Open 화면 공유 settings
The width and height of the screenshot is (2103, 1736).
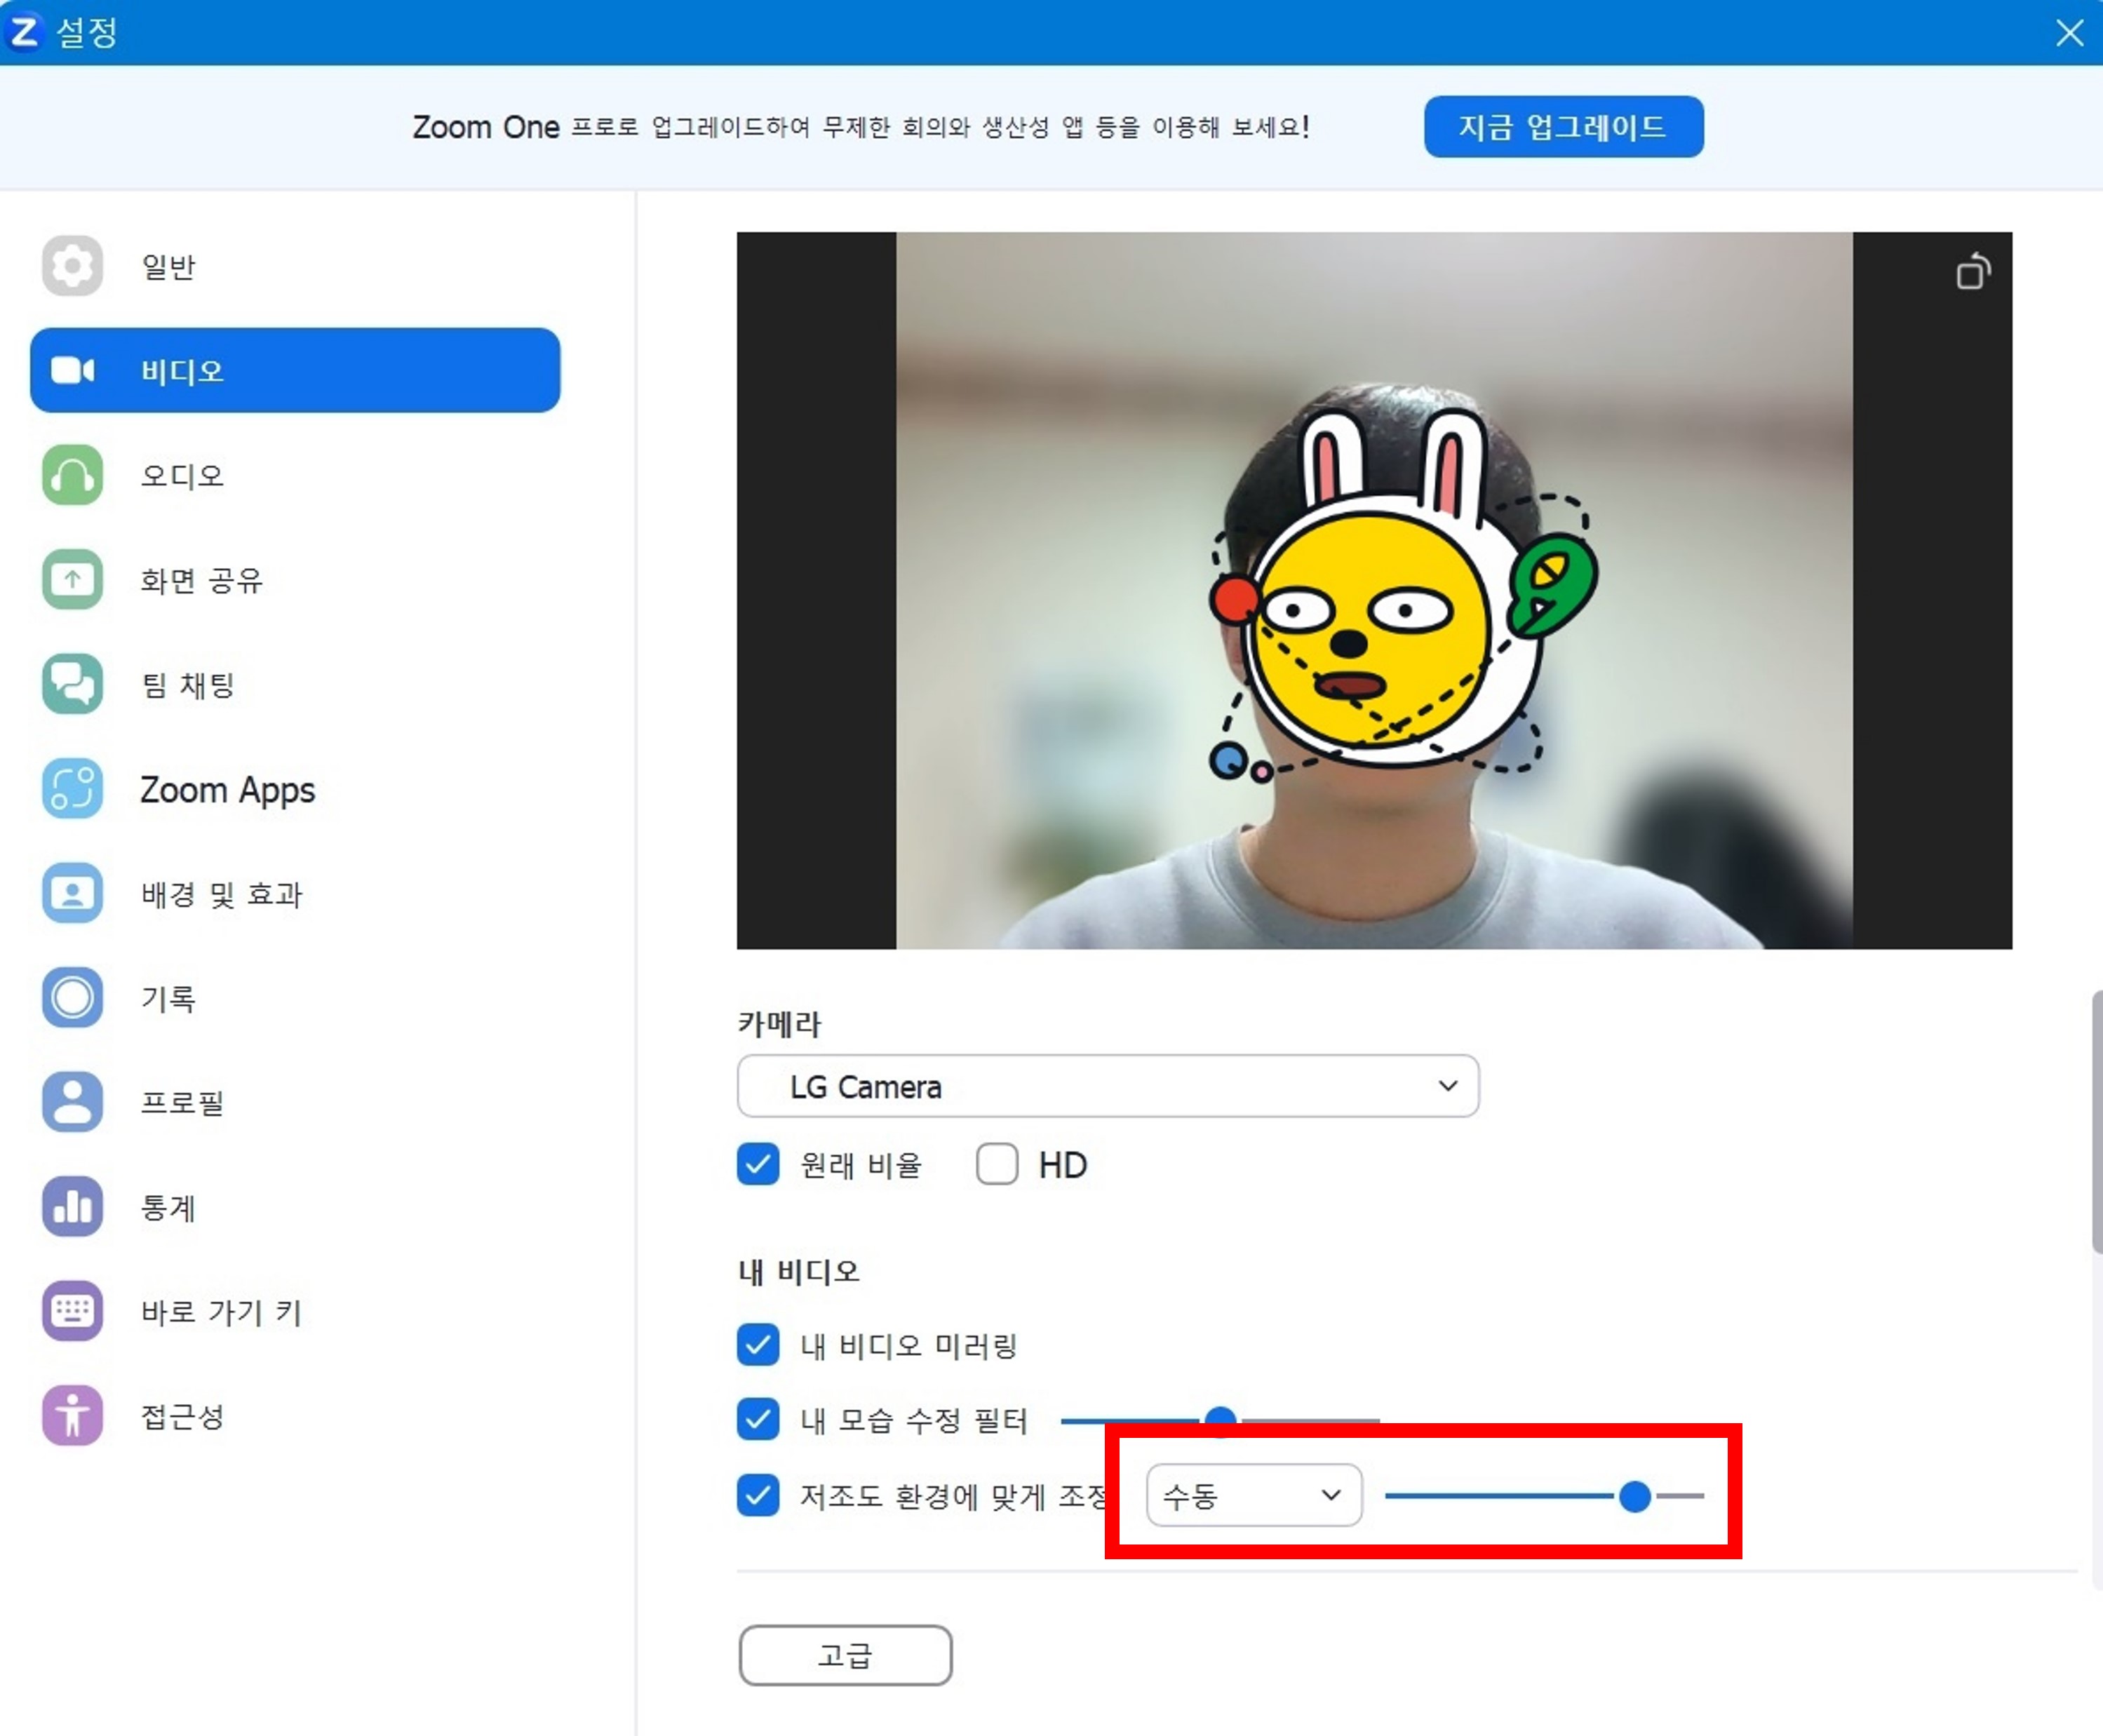(x=295, y=579)
